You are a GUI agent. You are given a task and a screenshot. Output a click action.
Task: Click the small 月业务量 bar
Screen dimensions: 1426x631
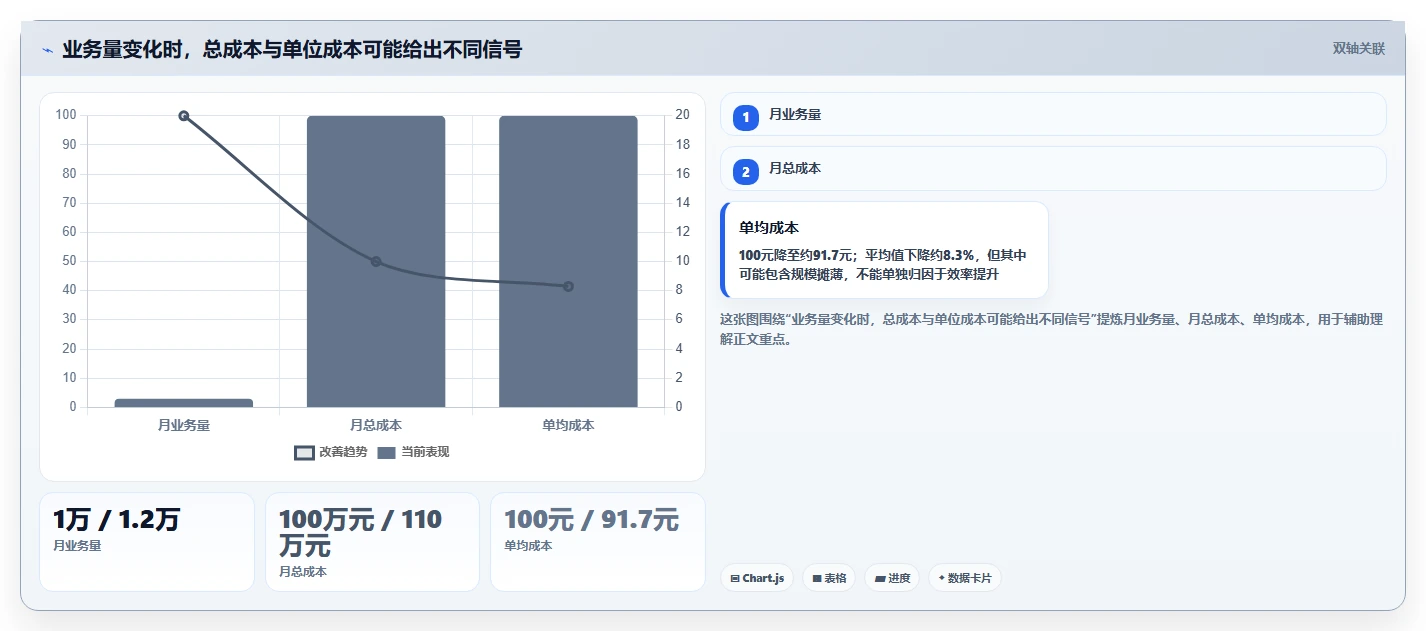[184, 403]
